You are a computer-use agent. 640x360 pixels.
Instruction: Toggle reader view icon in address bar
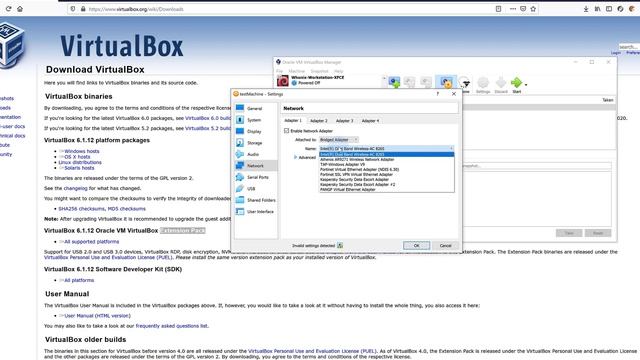click(498, 9)
